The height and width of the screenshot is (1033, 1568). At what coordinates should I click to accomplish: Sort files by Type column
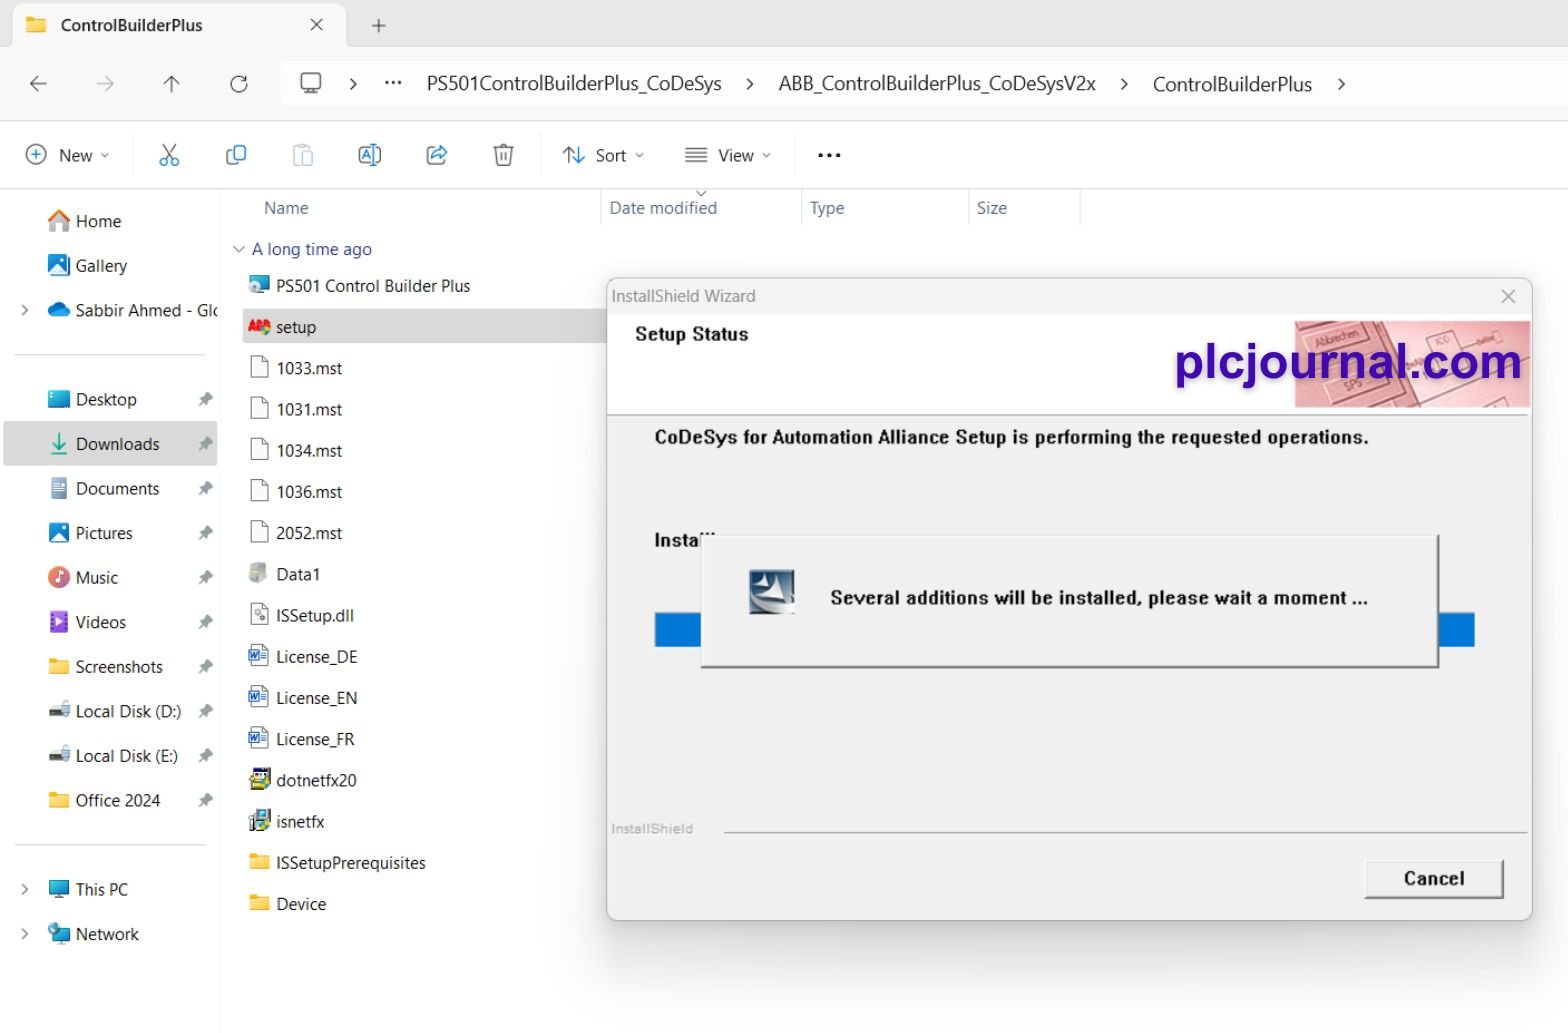pyautogui.click(x=827, y=208)
